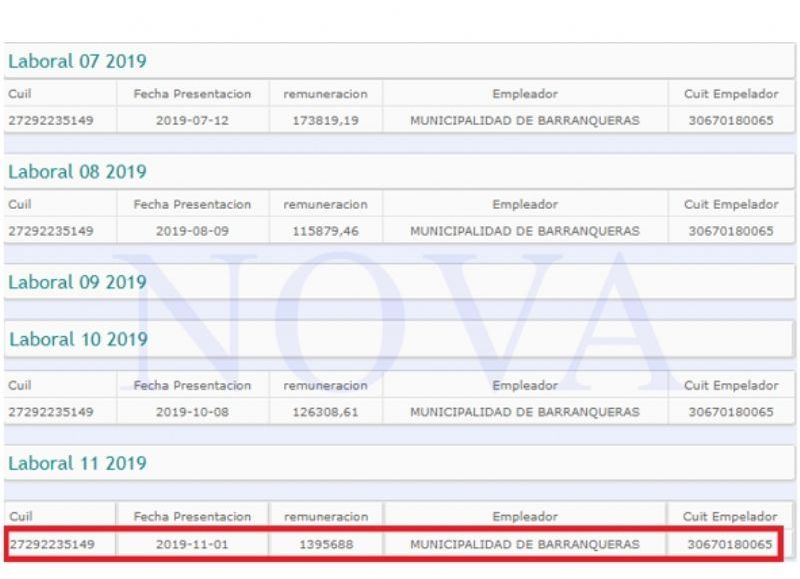This screenshot has height=579, width=800.
Task: Select the date cell 2019-08-09
Action: coord(192,231)
